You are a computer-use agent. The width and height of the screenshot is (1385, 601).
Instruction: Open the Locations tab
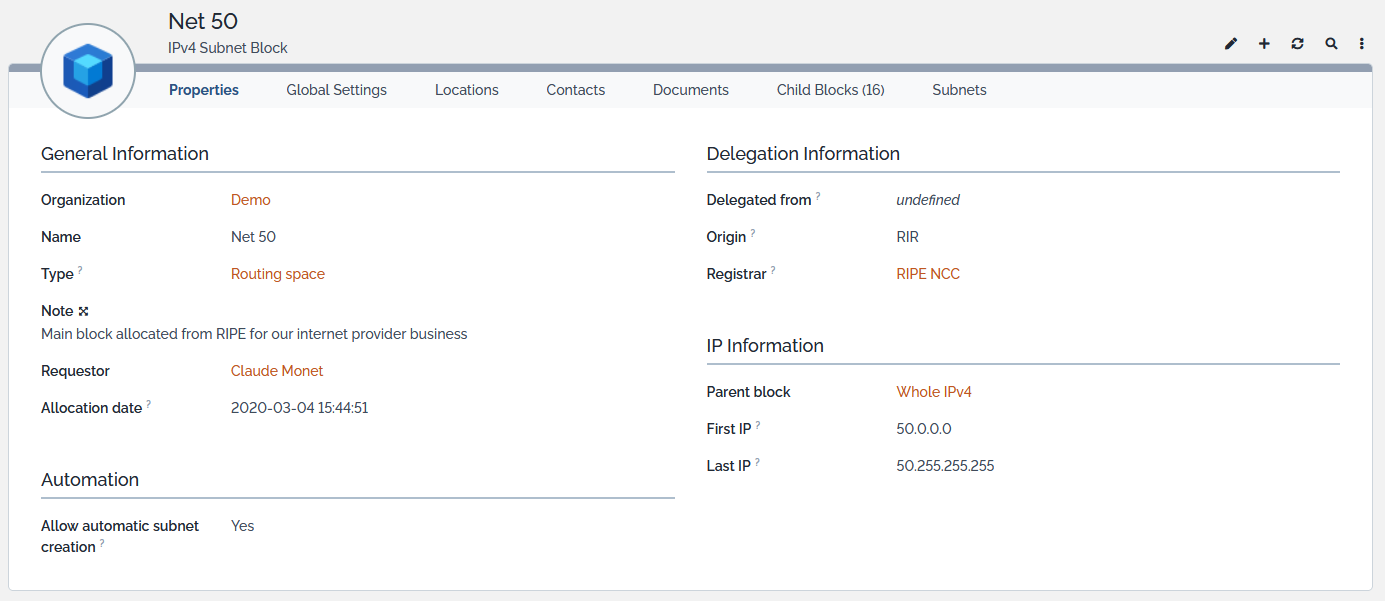click(x=466, y=90)
